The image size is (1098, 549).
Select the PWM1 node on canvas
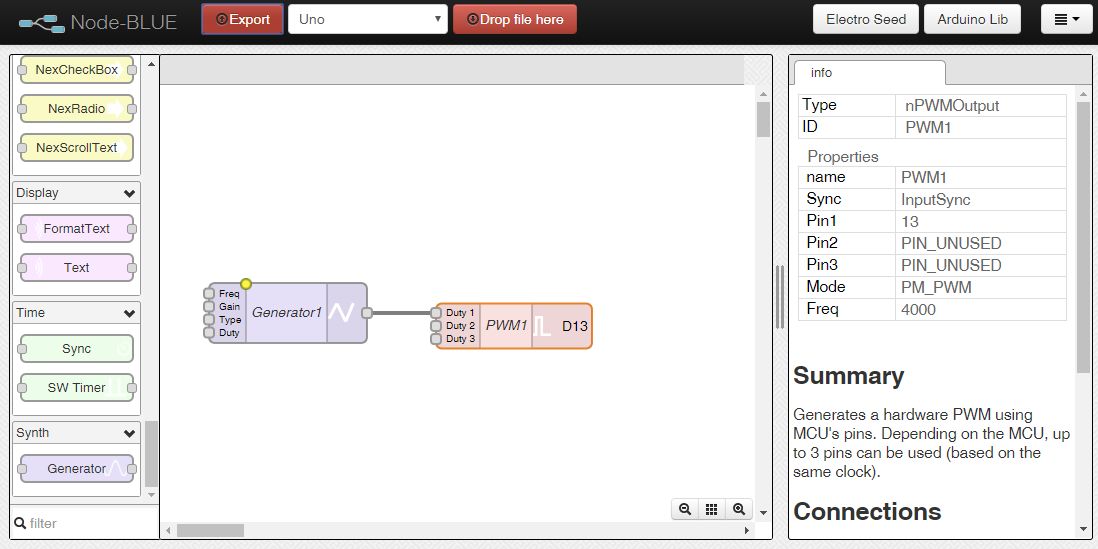pyautogui.click(x=514, y=326)
